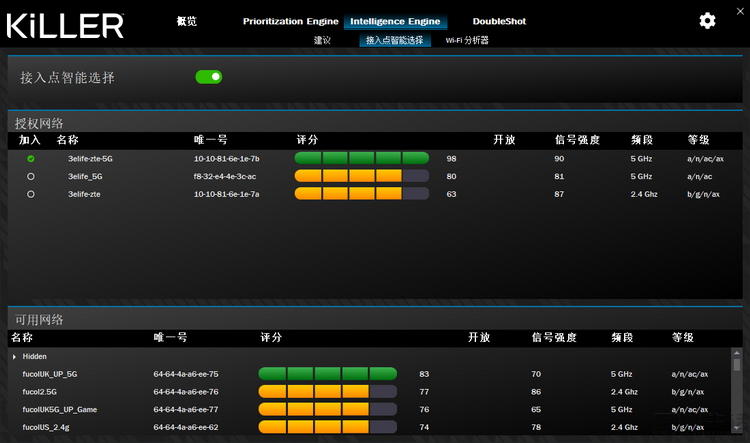Screen dimensions: 750x443
Task: Click the scroll-up arrow in 可用网络 list
Action: tap(737, 353)
